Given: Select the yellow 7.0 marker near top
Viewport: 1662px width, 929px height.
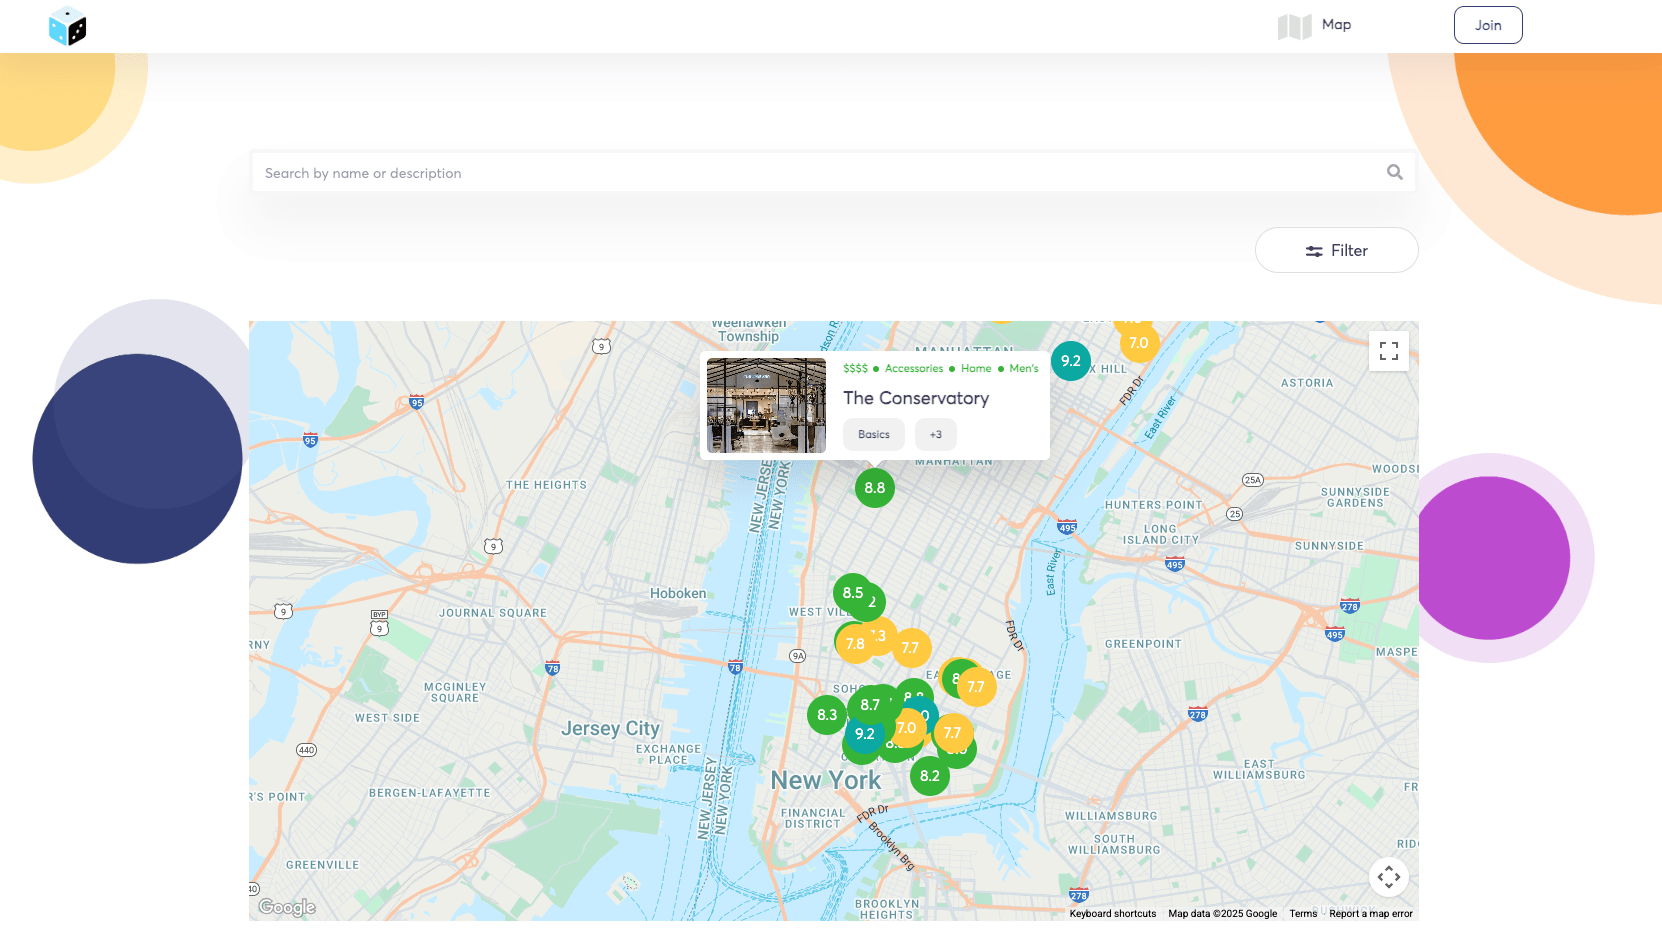Looking at the screenshot, I should [x=1139, y=343].
